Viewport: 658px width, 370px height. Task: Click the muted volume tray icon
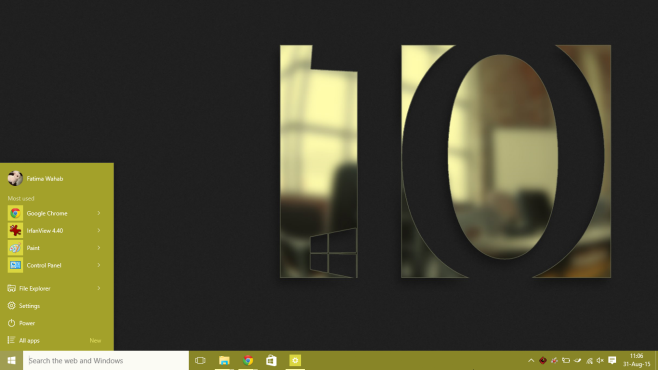pos(600,360)
